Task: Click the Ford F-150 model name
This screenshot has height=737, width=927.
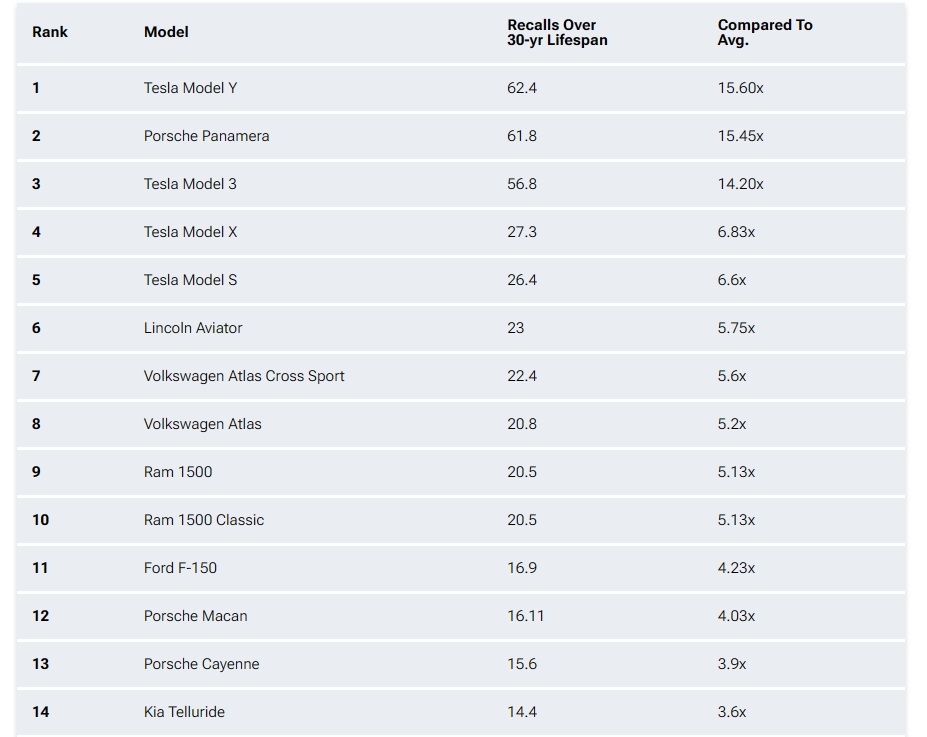Action: click(180, 568)
